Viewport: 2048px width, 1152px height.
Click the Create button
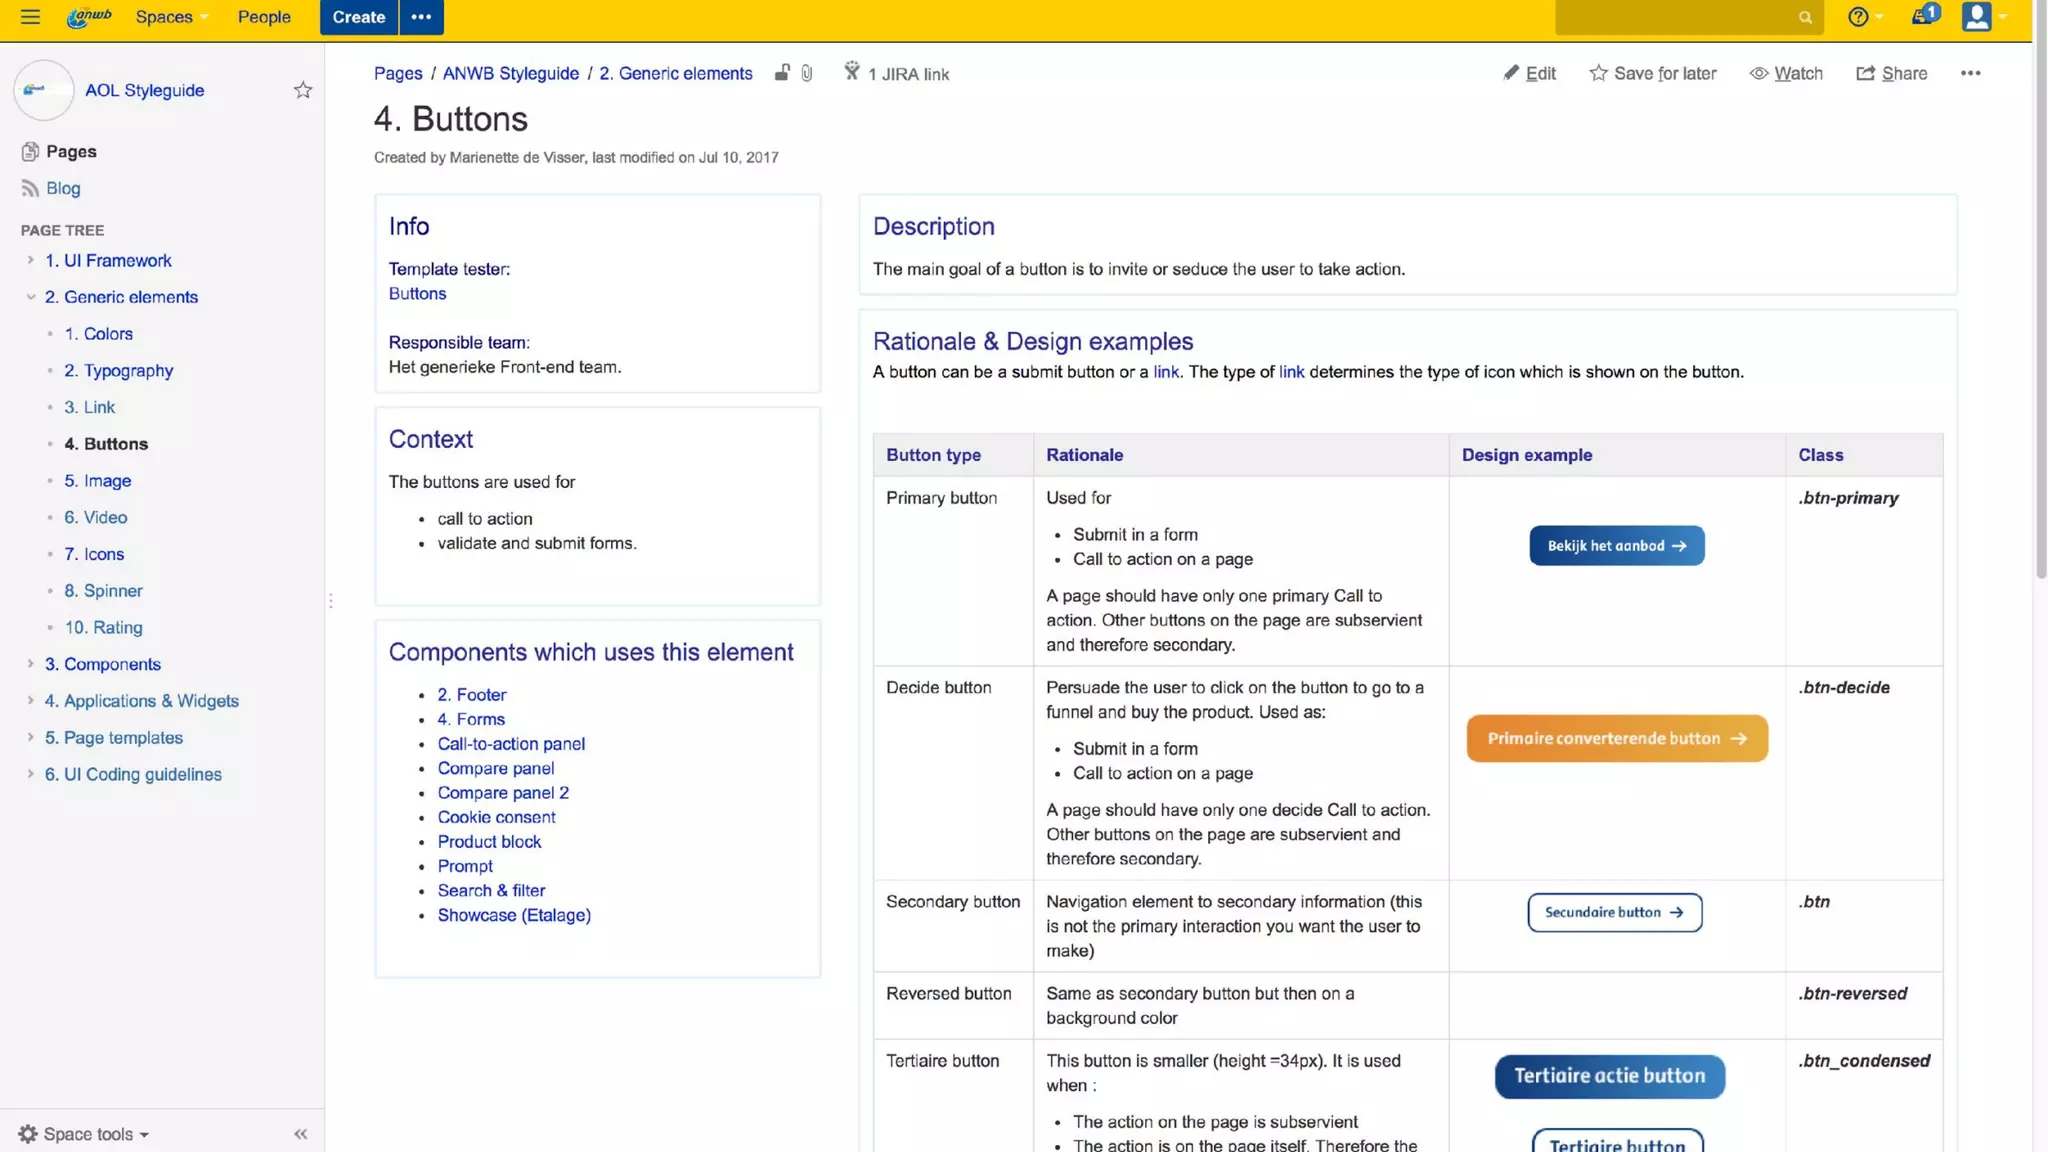[x=358, y=17]
